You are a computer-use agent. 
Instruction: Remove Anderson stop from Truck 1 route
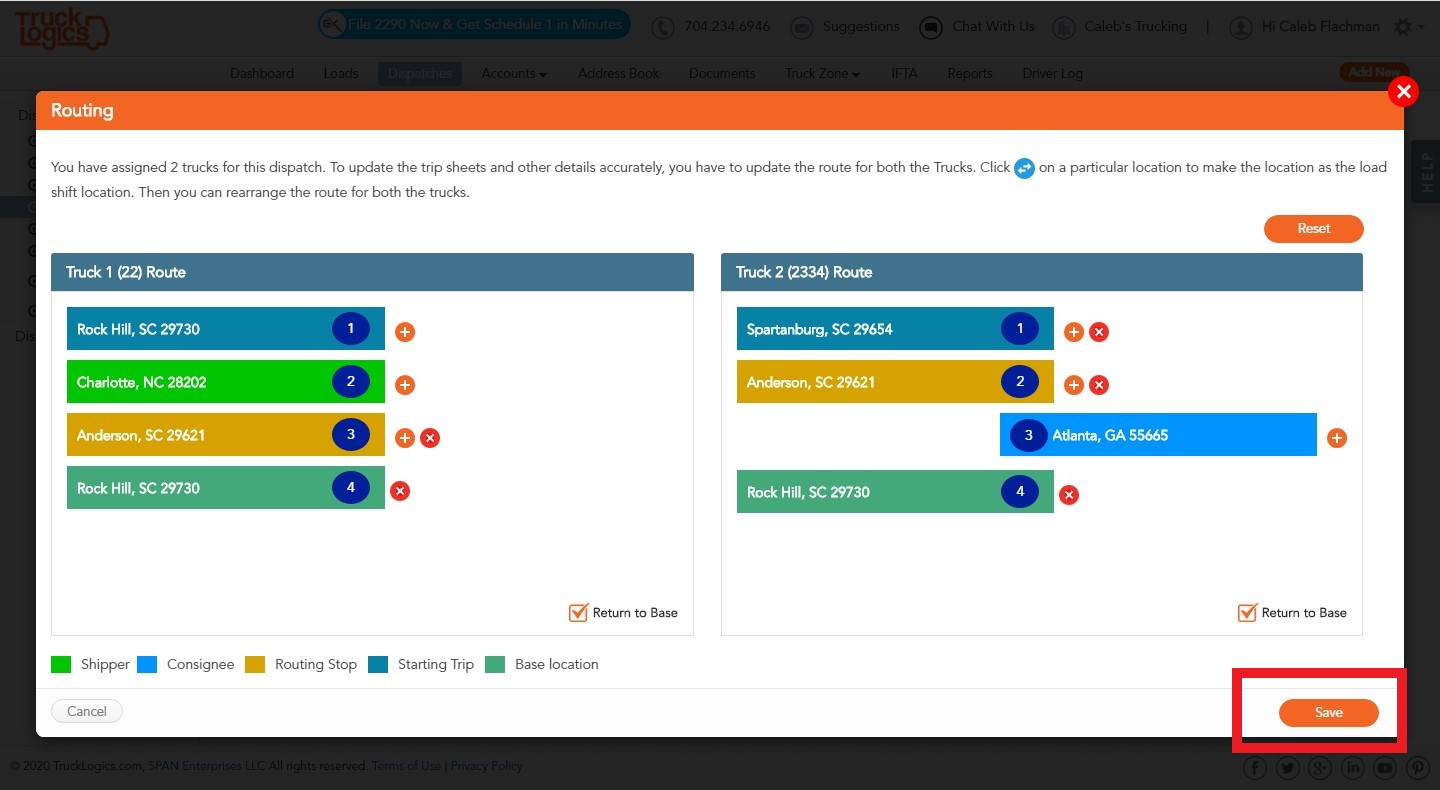coord(430,438)
